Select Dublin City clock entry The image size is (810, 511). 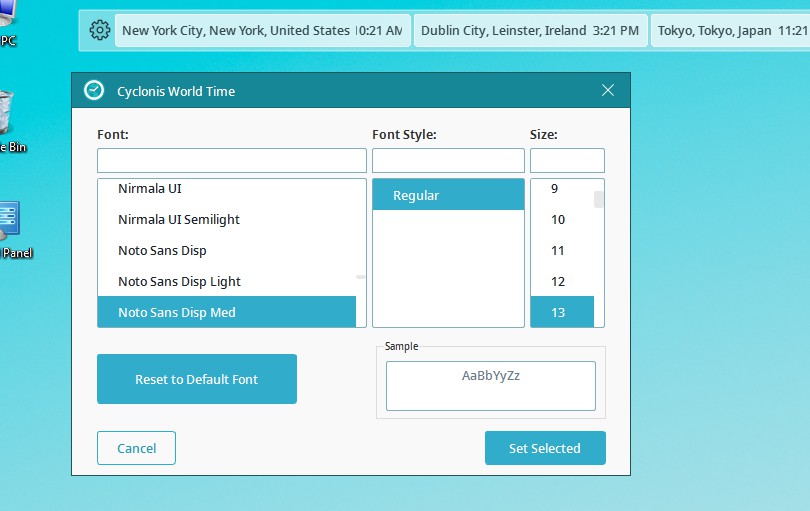[x=529, y=30]
